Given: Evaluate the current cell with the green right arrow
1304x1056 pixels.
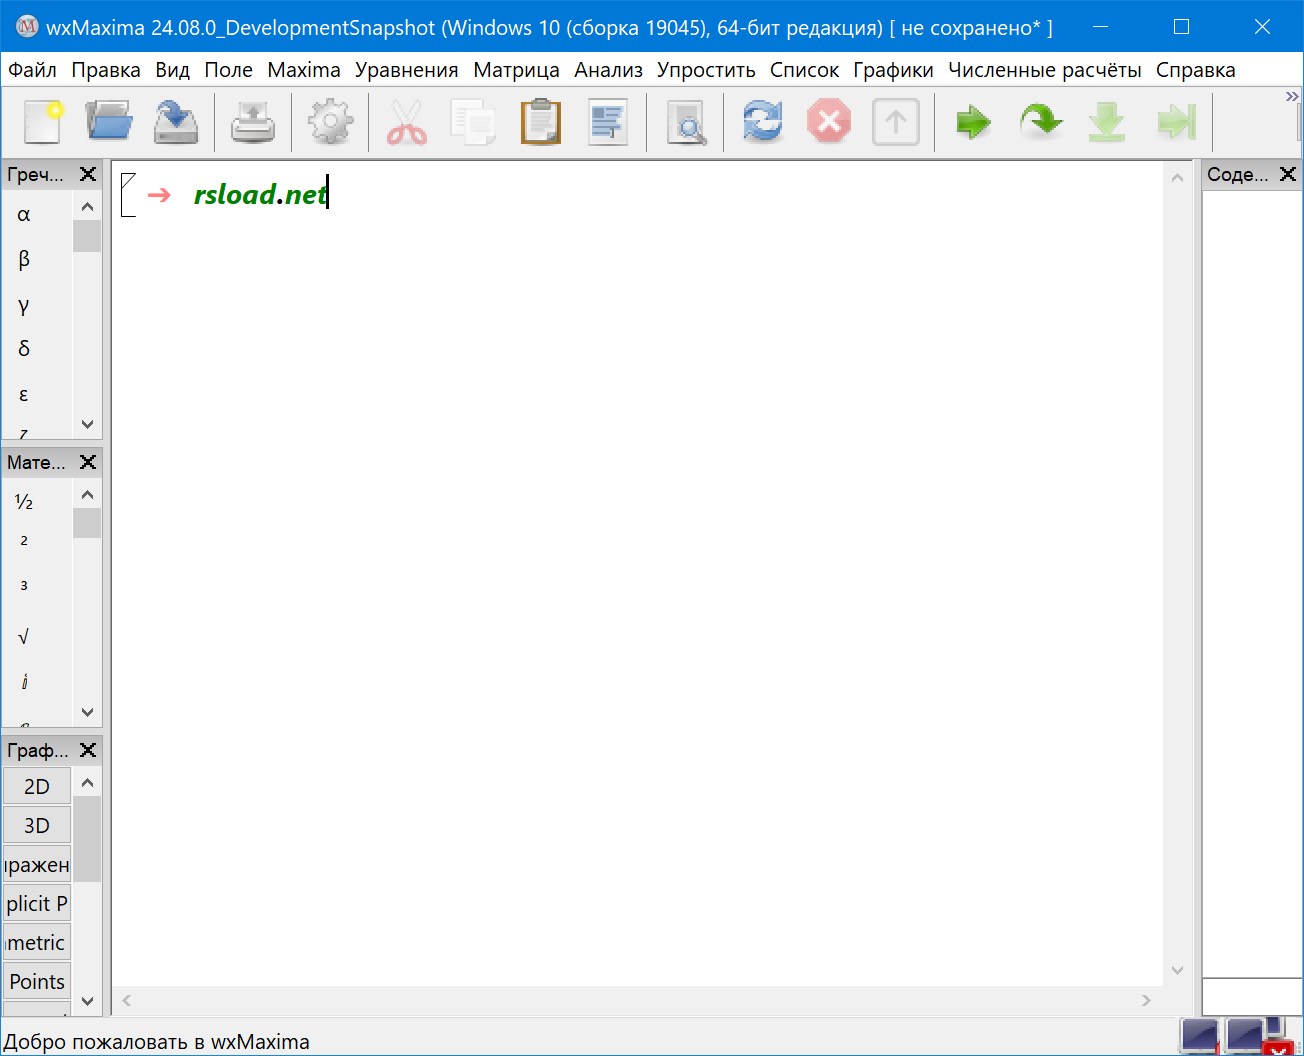Looking at the screenshot, I should tap(973, 123).
